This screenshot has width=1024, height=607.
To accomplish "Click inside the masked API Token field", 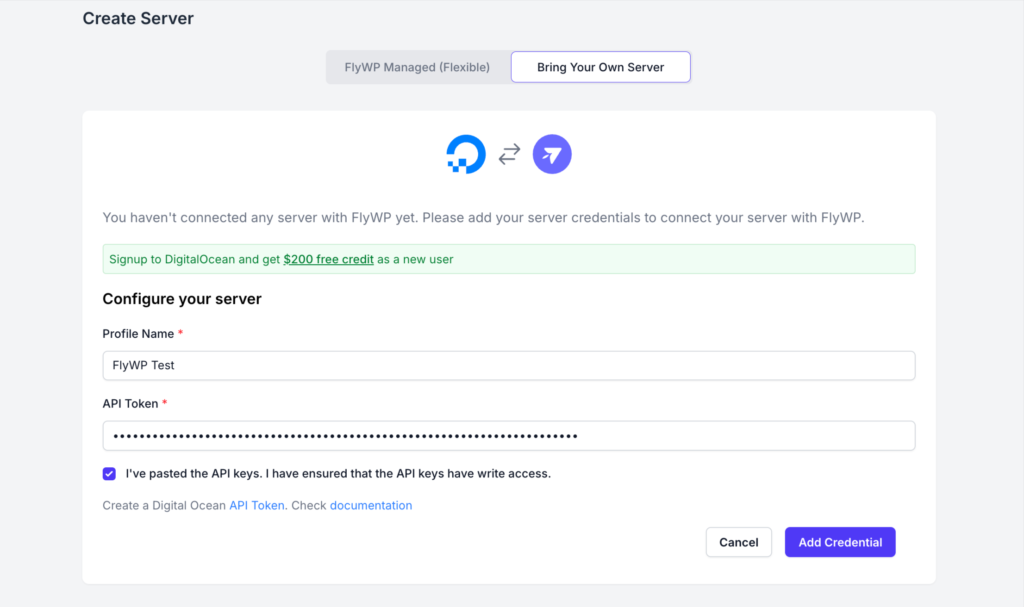I will click(508, 436).
